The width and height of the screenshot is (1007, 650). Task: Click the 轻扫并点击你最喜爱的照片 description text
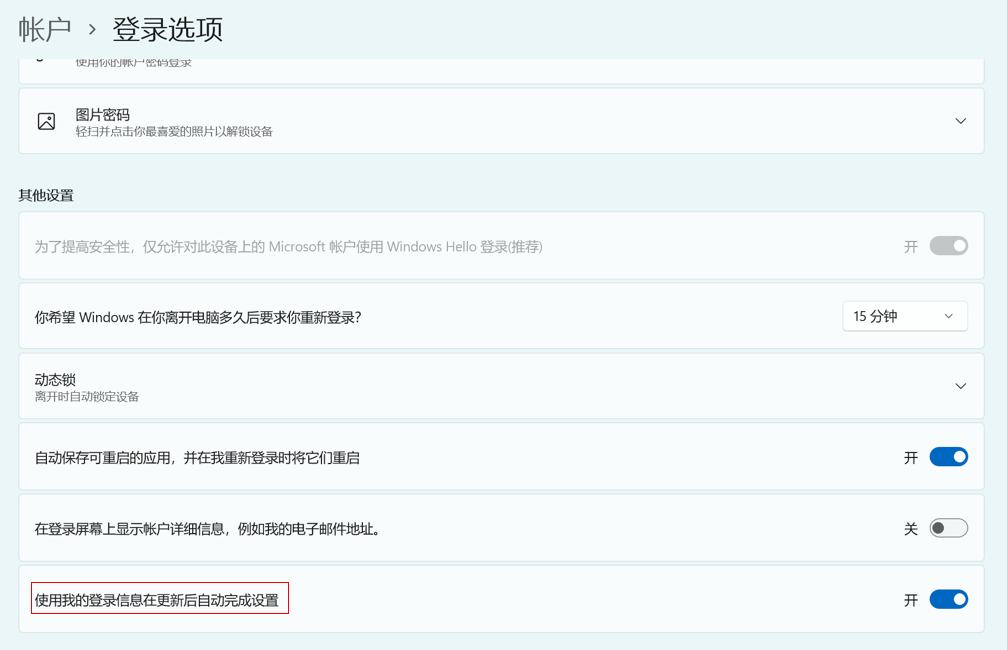click(174, 131)
